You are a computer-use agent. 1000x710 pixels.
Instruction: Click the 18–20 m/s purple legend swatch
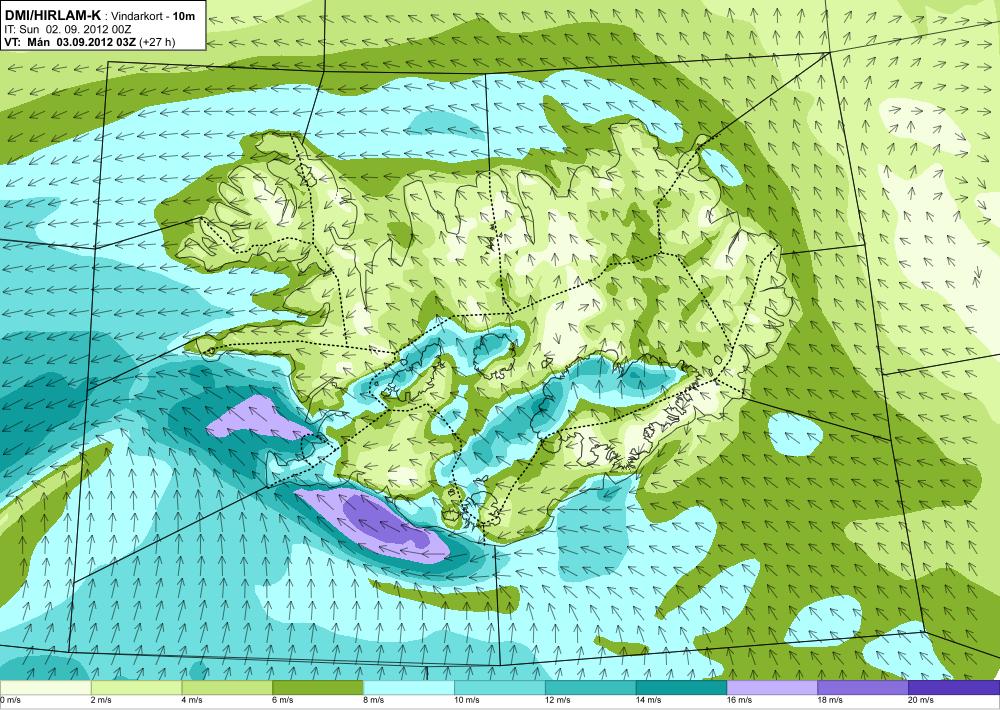pyautogui.click(x=863, y=688)
